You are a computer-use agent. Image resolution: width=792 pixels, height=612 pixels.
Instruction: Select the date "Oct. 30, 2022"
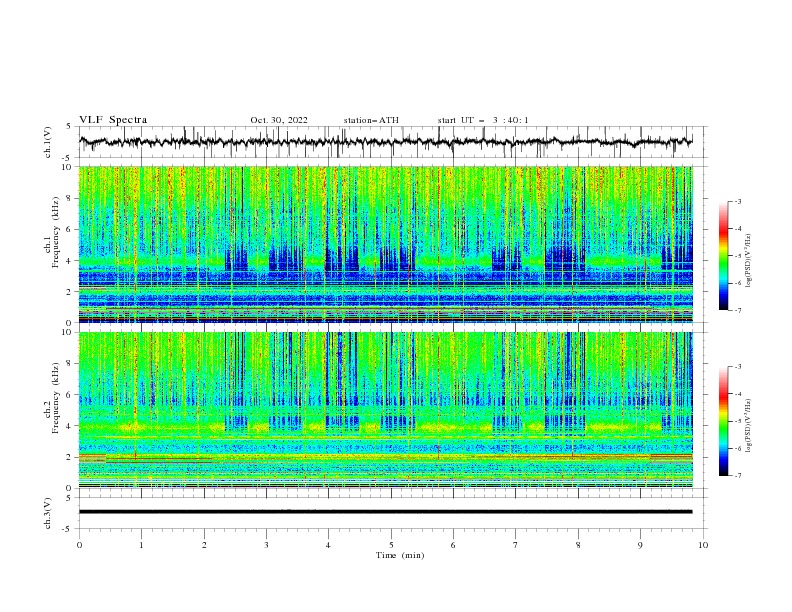click(x=279, y=120)
